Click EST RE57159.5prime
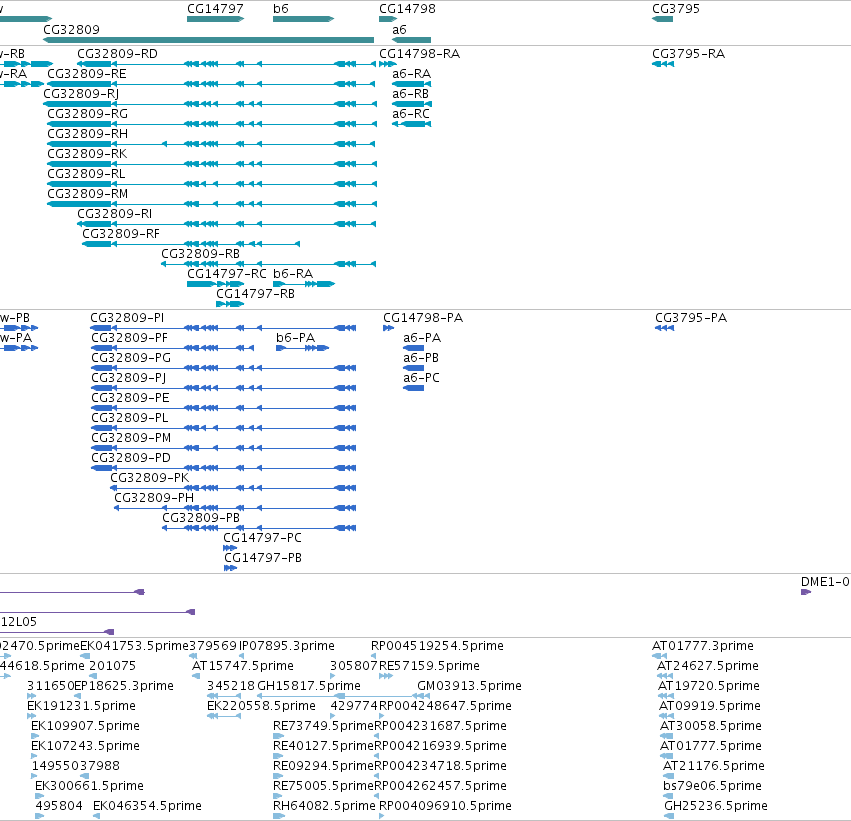 point(386,676)
